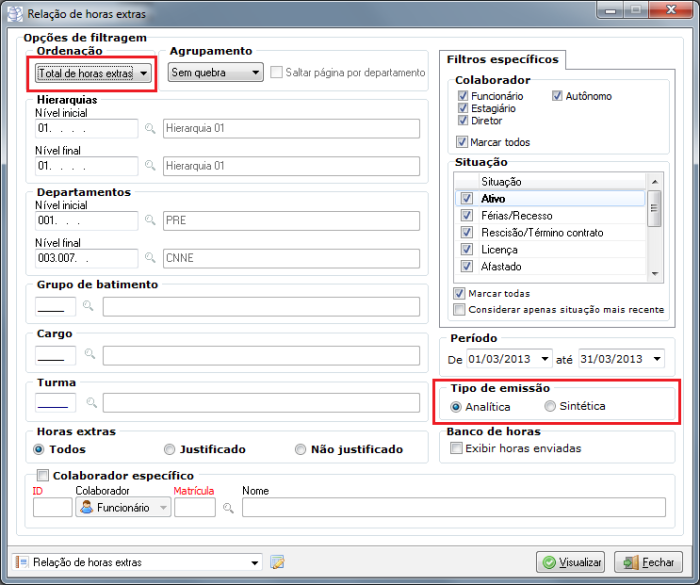Screen dimensions: 700x585
Task: Select the Filtros específicos tab
Action: 503,60
